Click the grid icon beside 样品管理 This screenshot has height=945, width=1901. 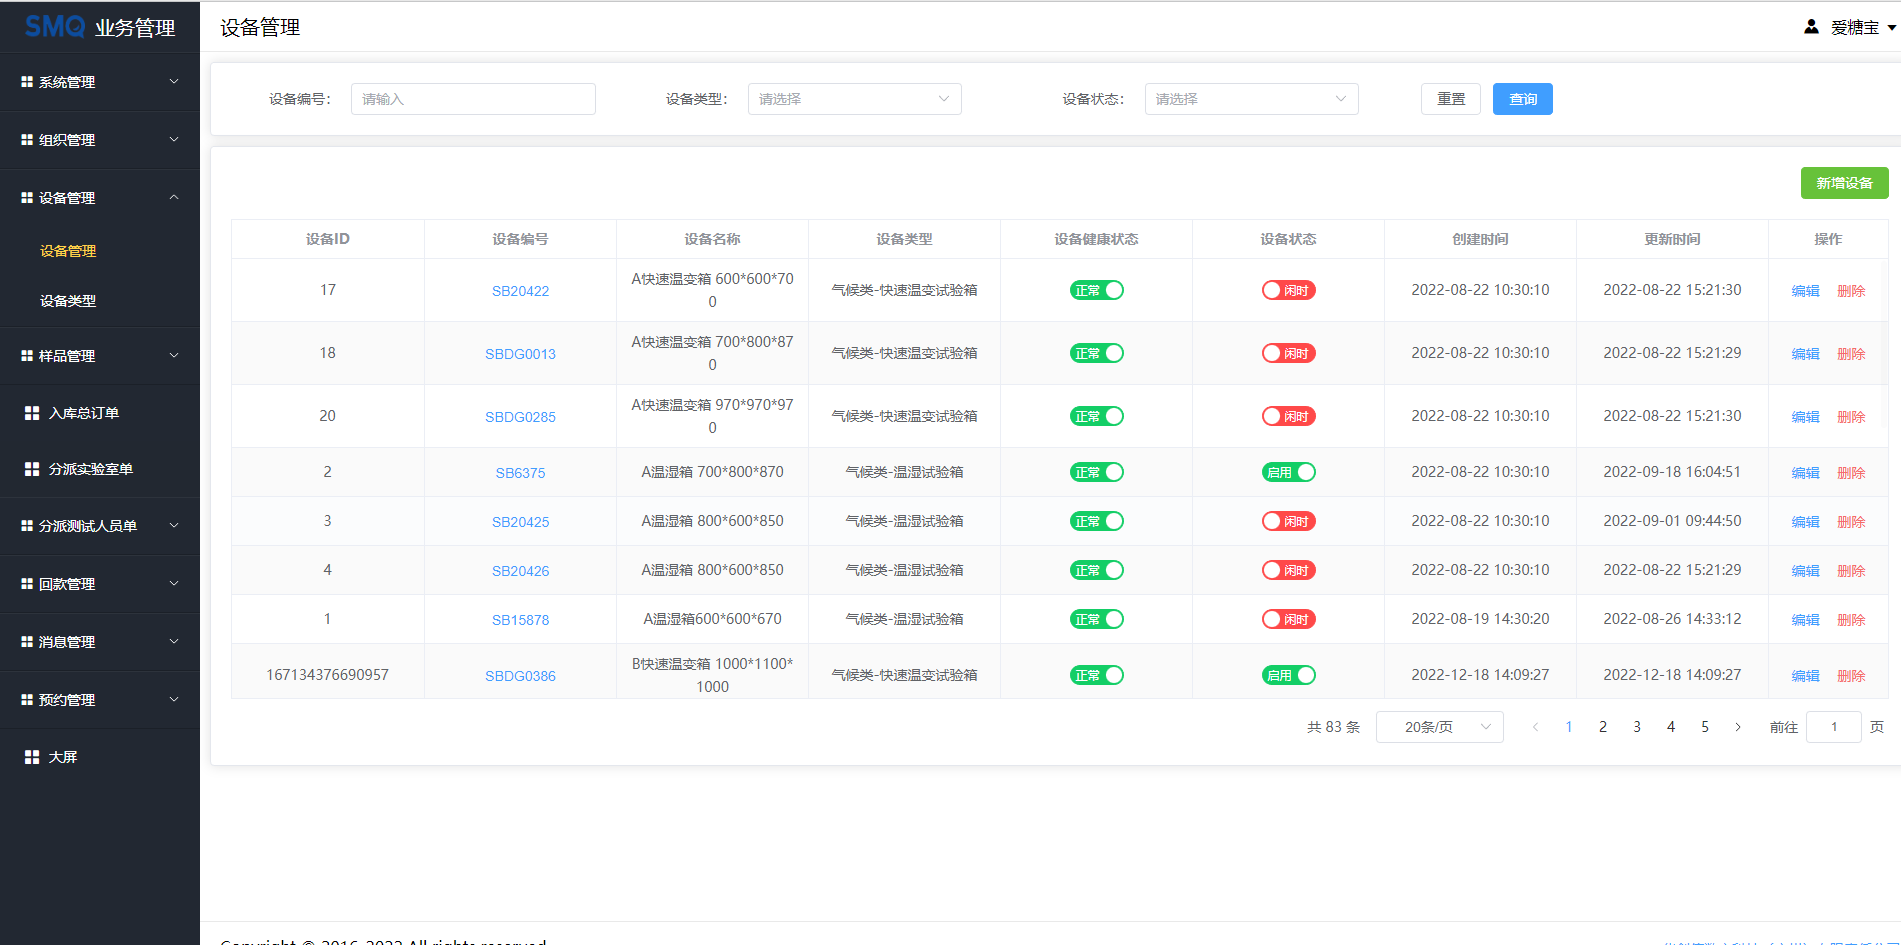point(27,356)
